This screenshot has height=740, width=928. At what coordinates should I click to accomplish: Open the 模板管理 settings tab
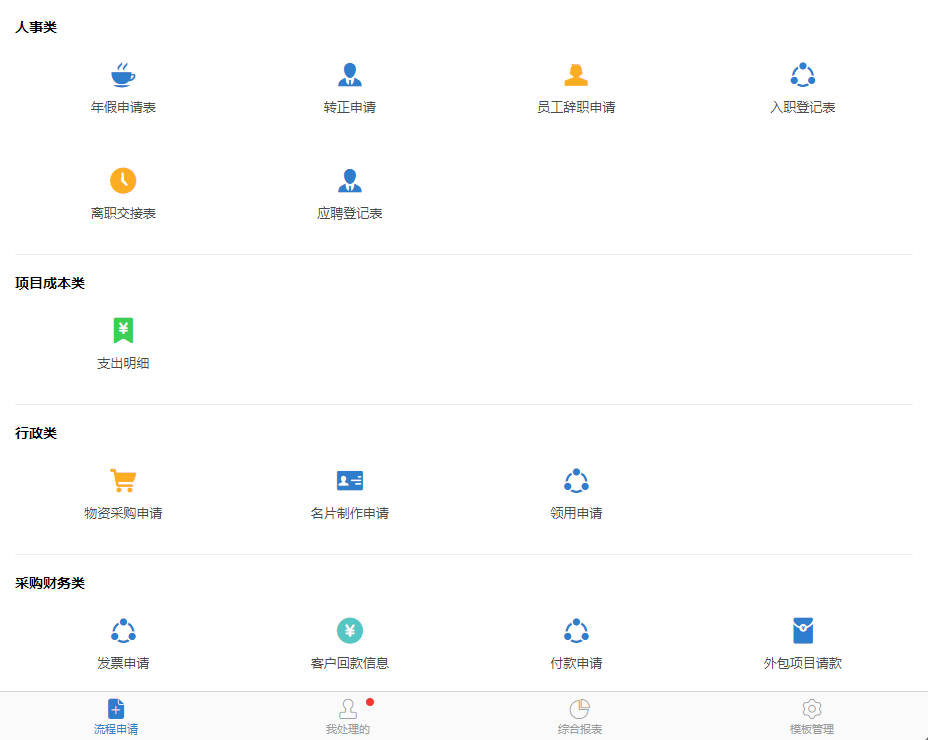coord(812,717)
